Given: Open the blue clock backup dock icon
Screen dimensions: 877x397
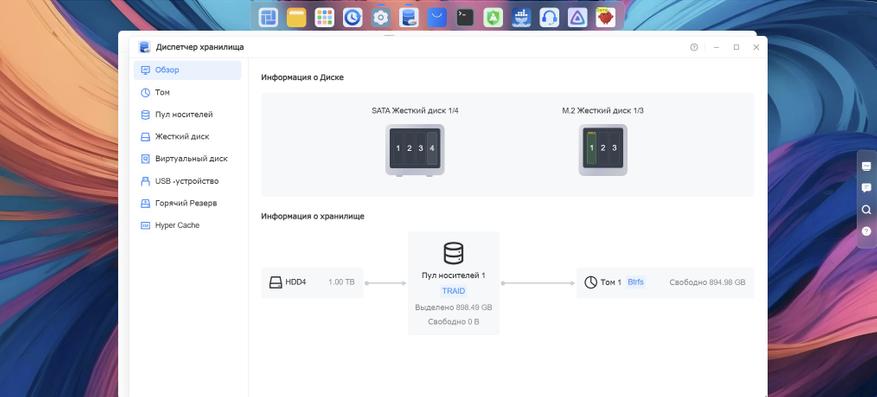Looking at the screenshot, I should pyautogui.click(x=352, y=17).
